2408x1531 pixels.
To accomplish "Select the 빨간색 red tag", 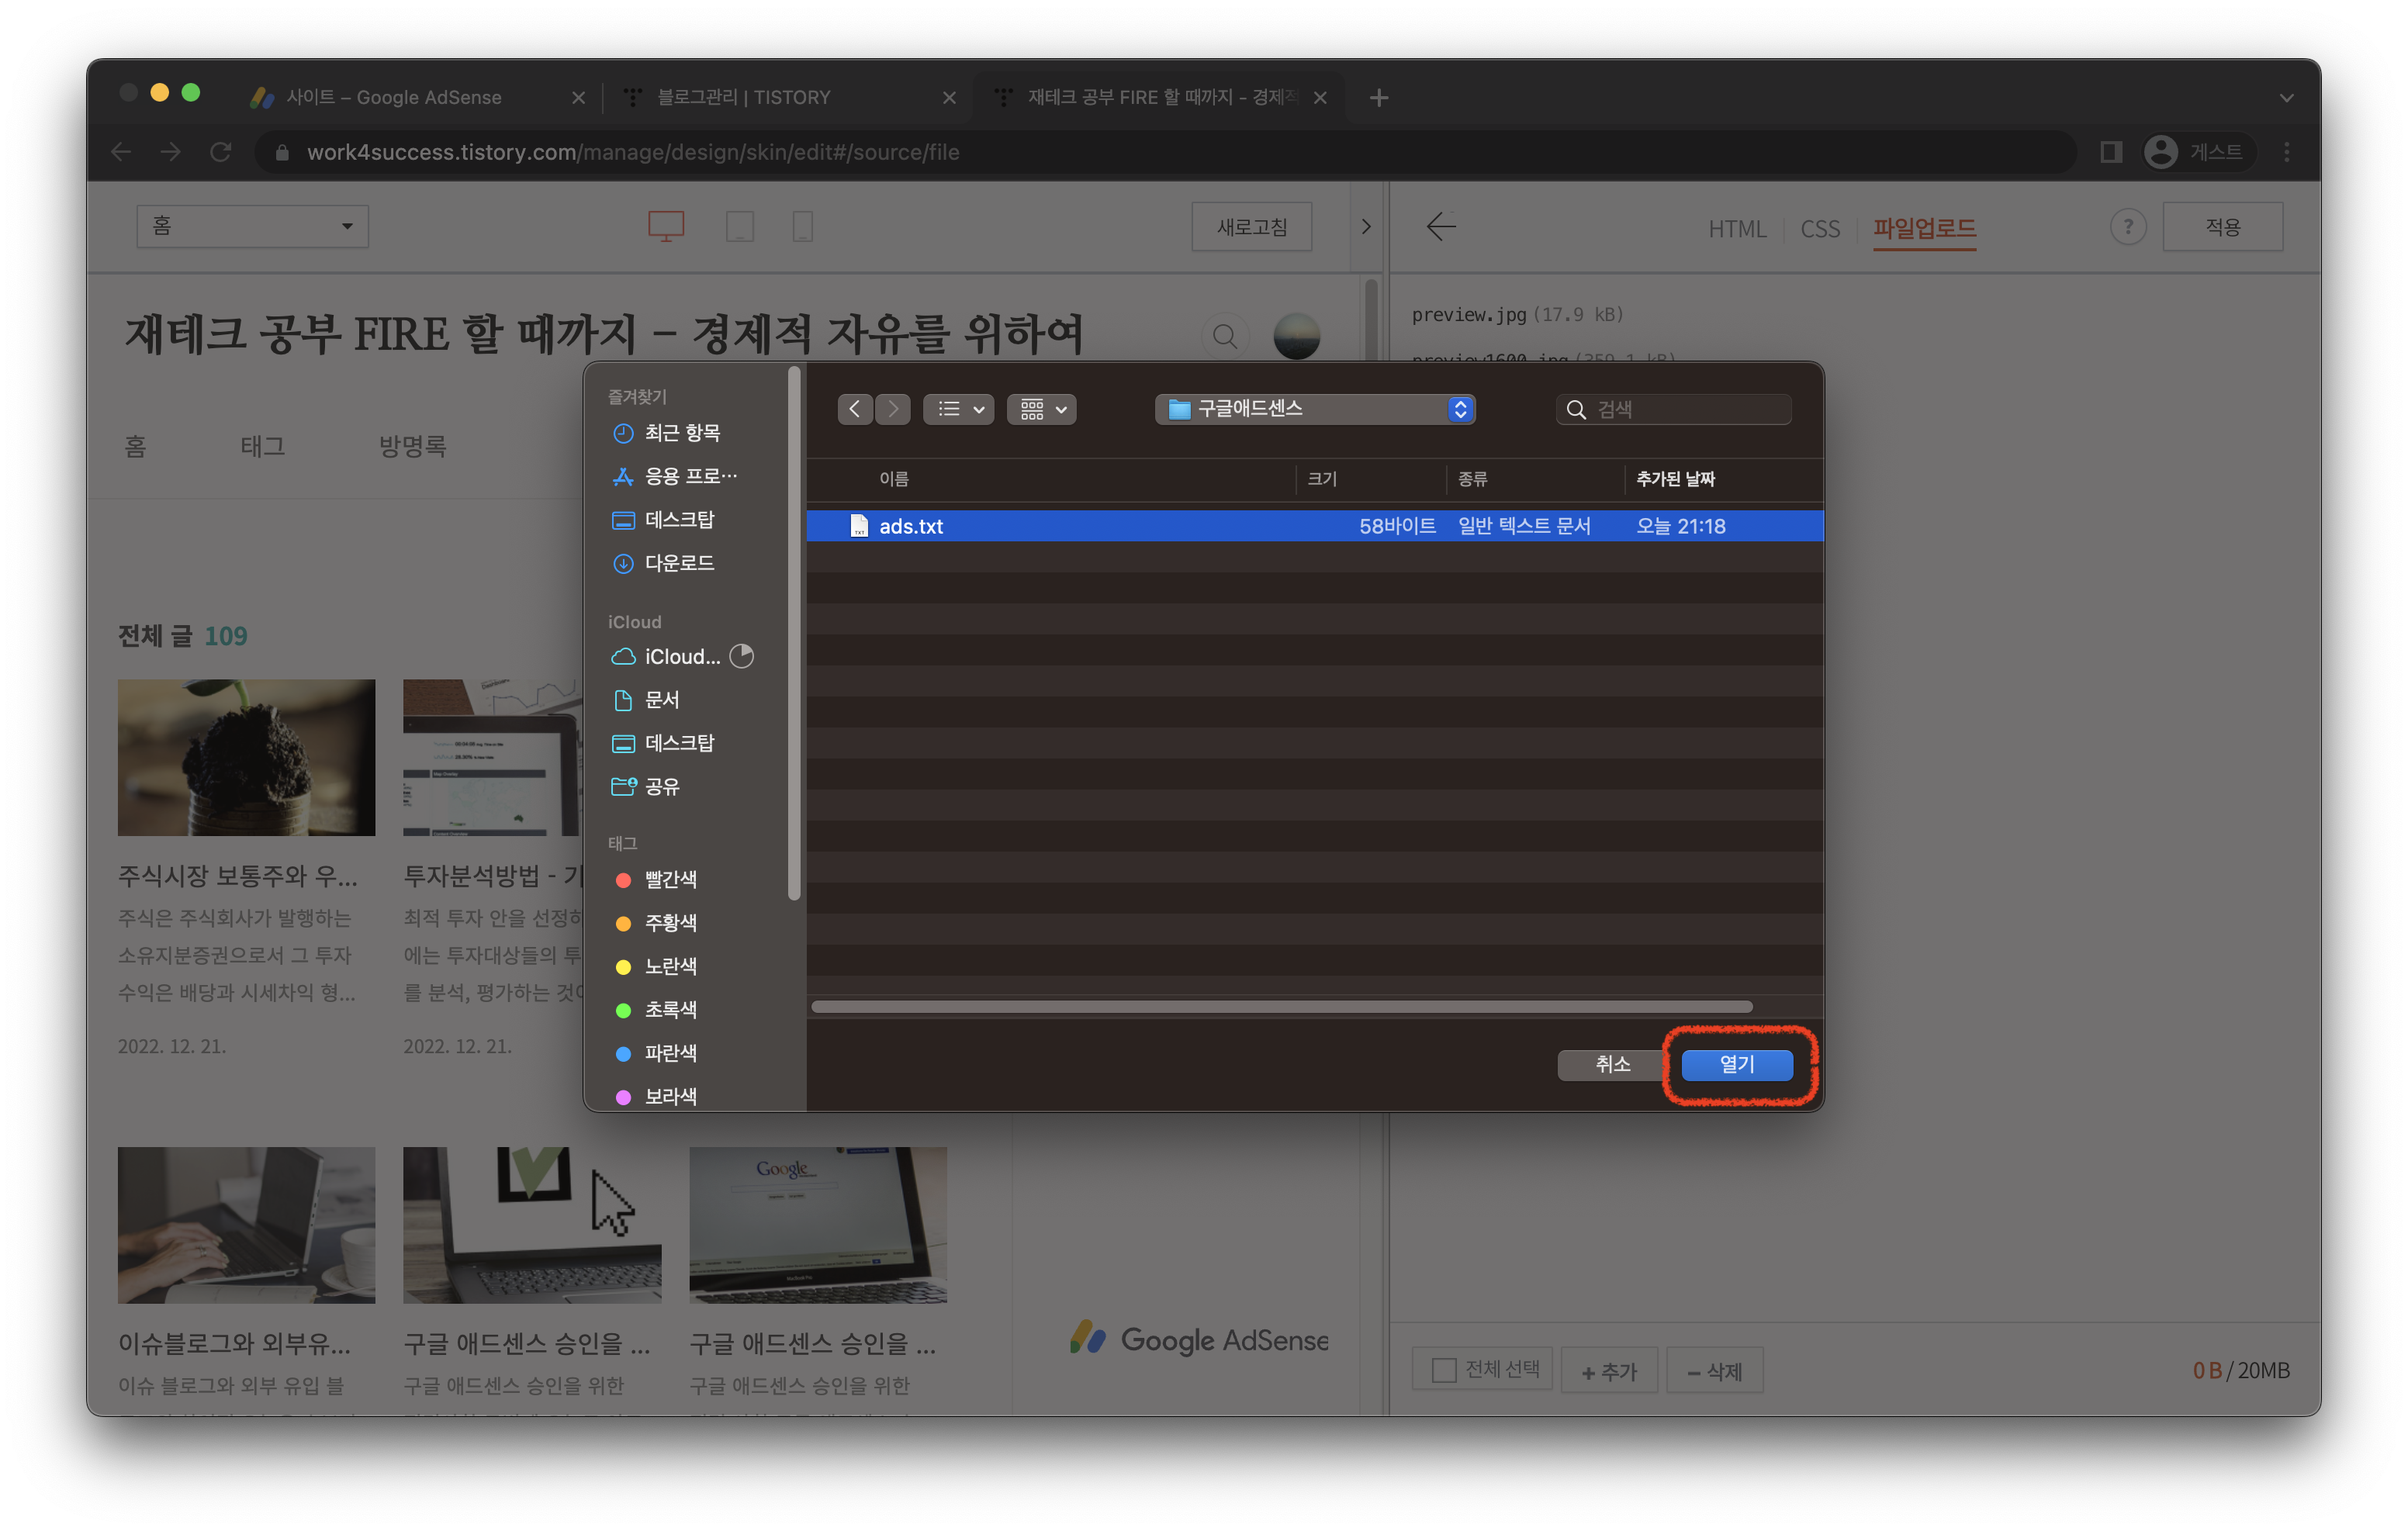I will pyautogui.click(x=670, y=880).
